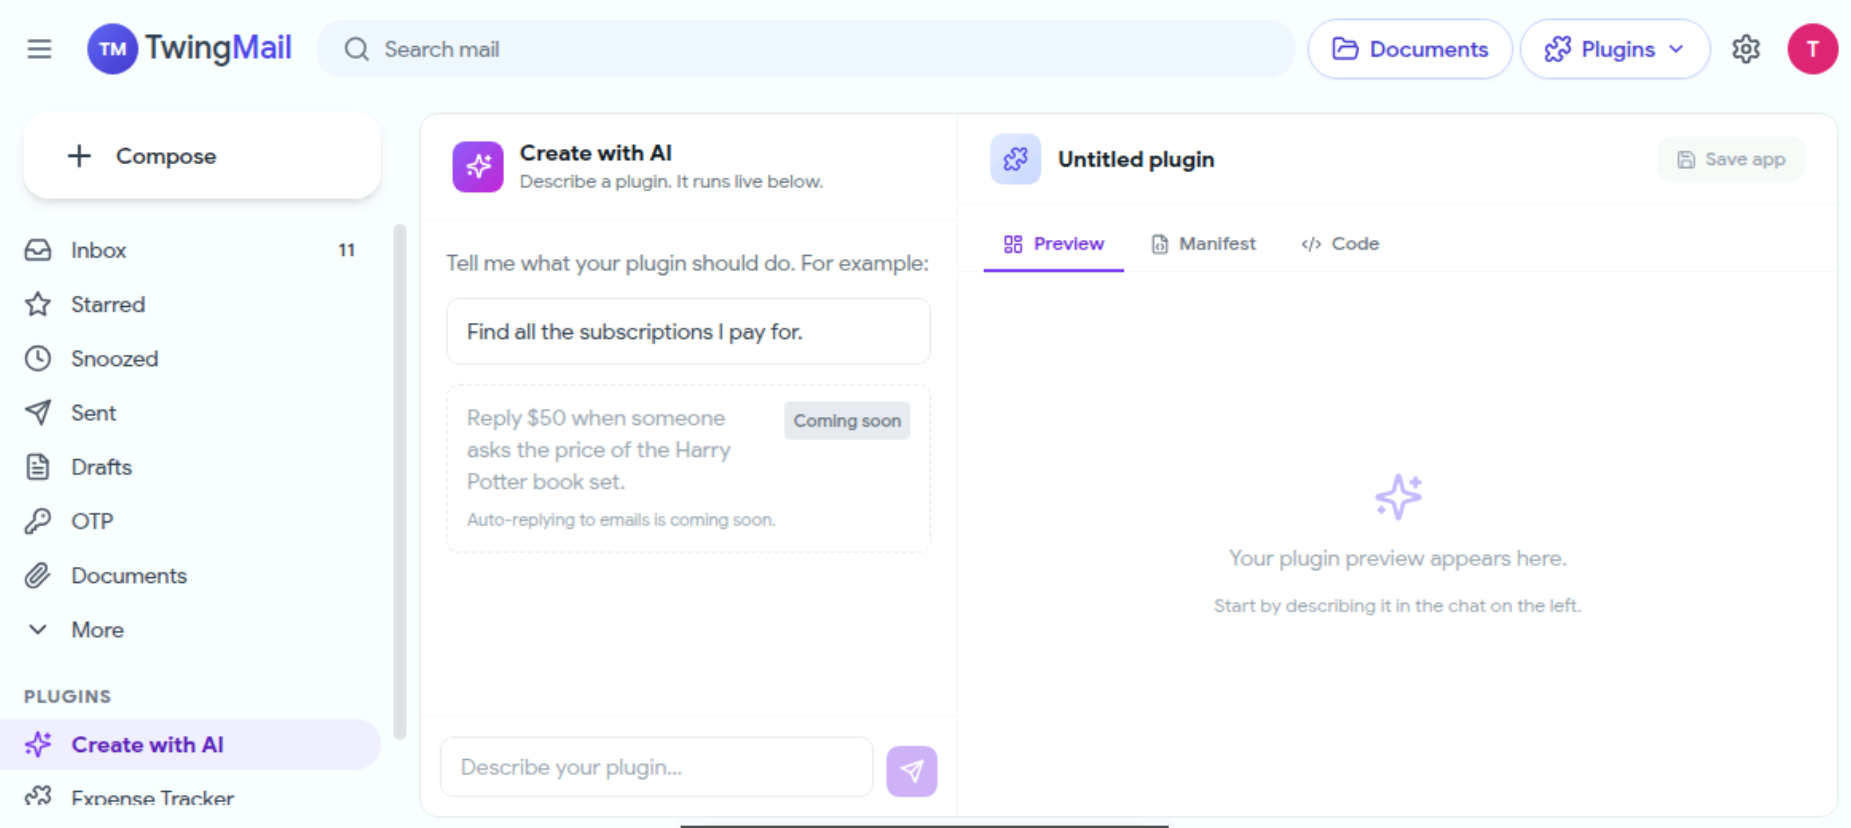Click the Sent paper-plane icon
The width and height of the screenshot is (1851, 828).
(38, 413)
